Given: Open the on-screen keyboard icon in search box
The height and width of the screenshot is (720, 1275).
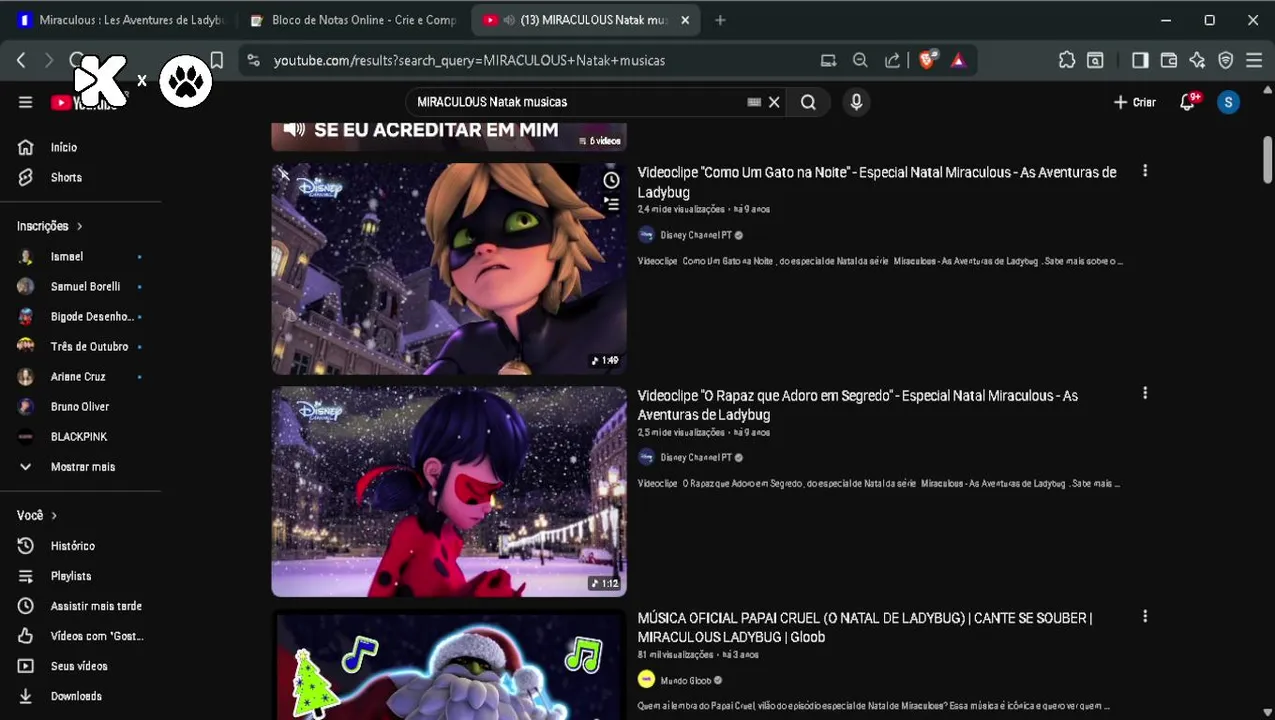Looking at the screenshot, I should tap(755, 102).
